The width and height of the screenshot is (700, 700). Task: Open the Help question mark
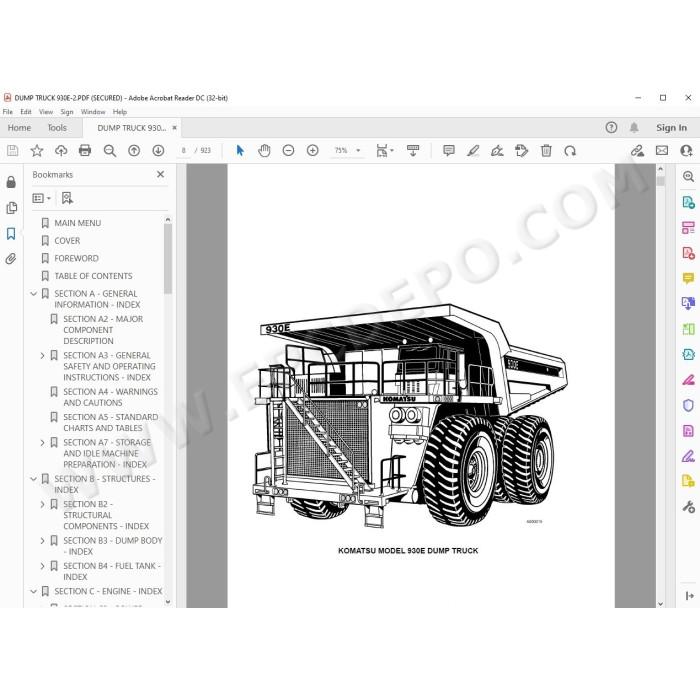611,128
